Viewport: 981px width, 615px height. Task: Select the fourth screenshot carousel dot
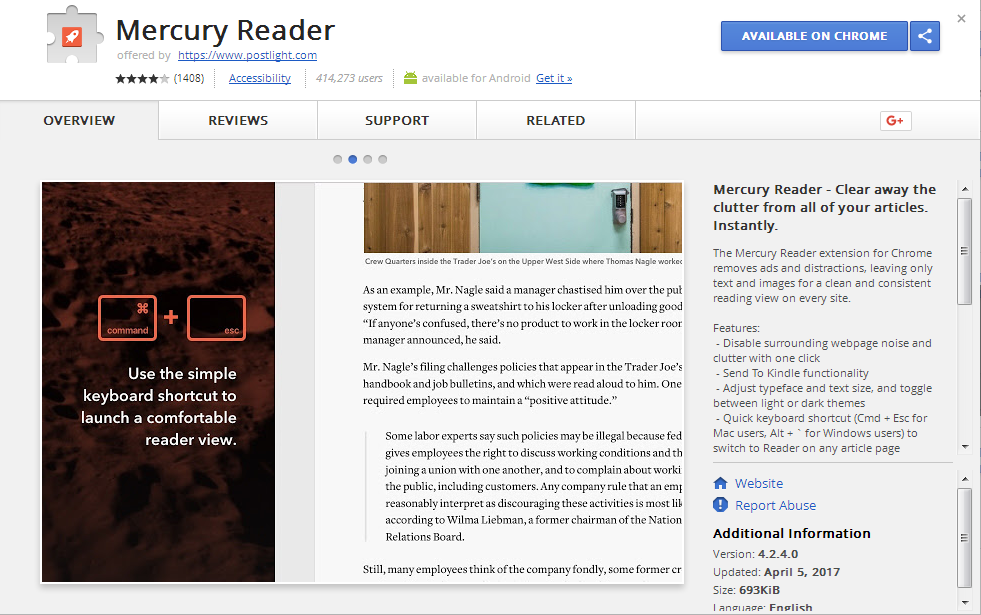[383, 160]
